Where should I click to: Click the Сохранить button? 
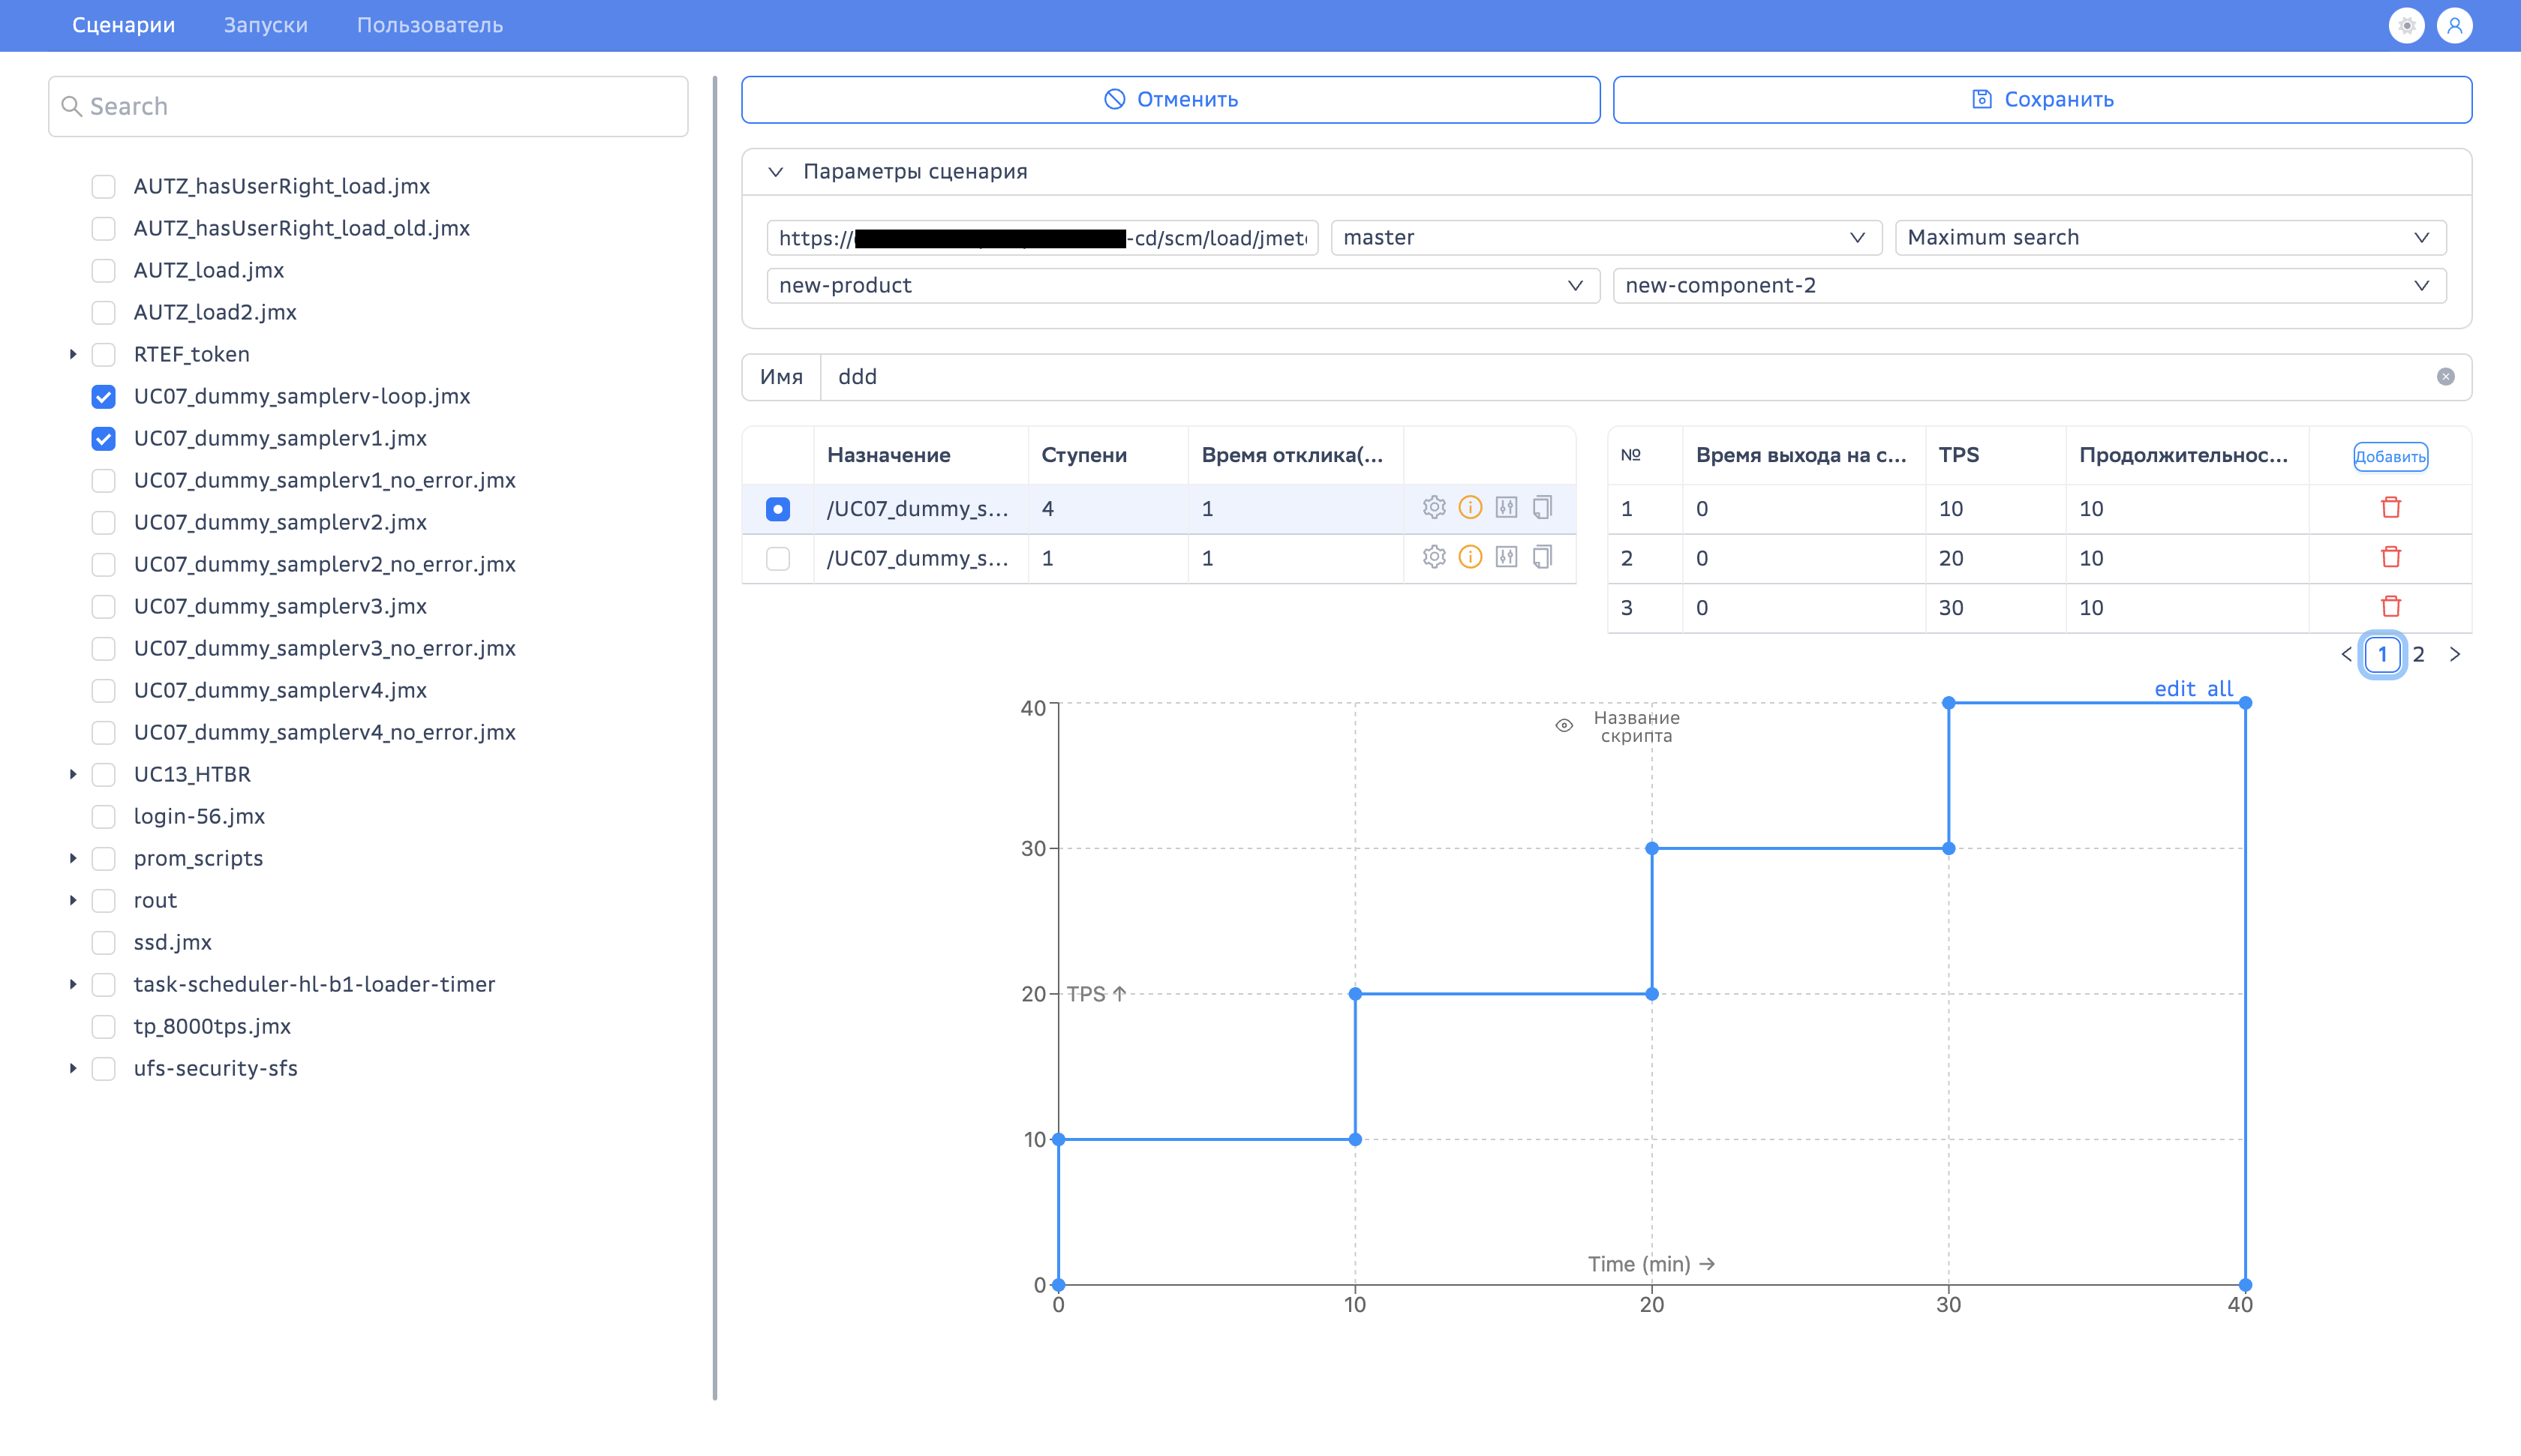[2042, 99]
